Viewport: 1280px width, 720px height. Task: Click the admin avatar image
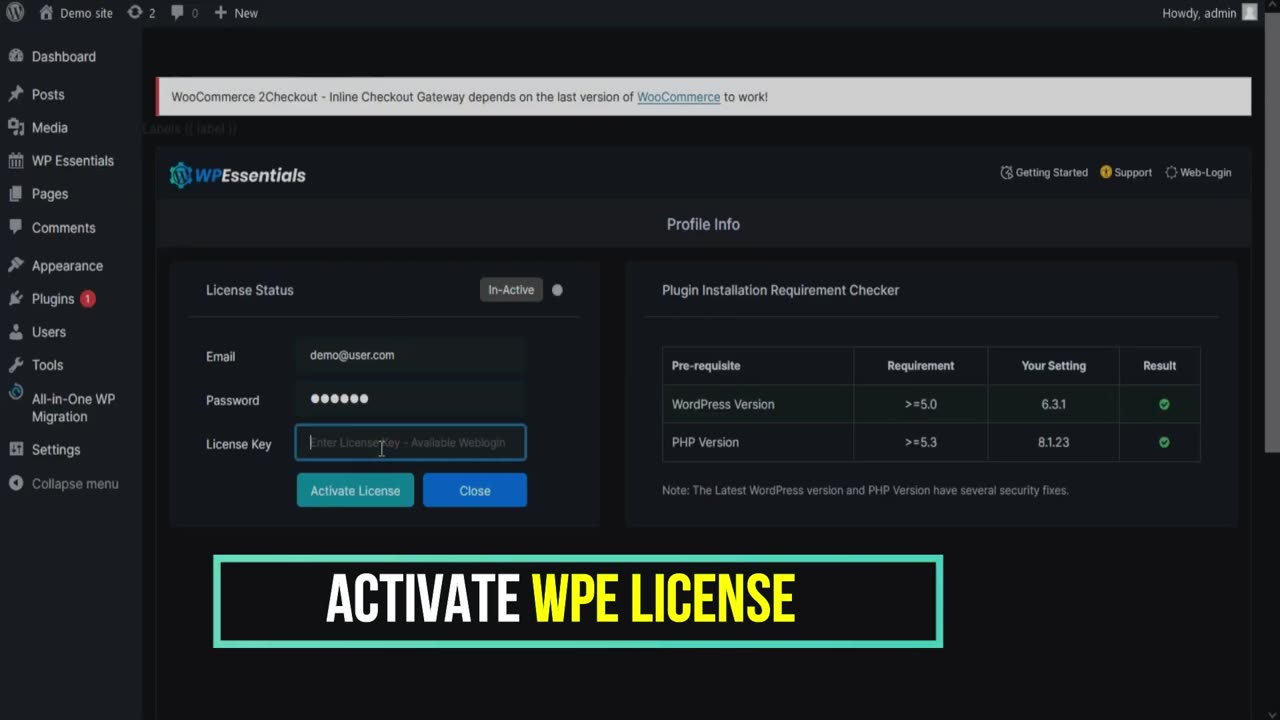coord(1250,13)
